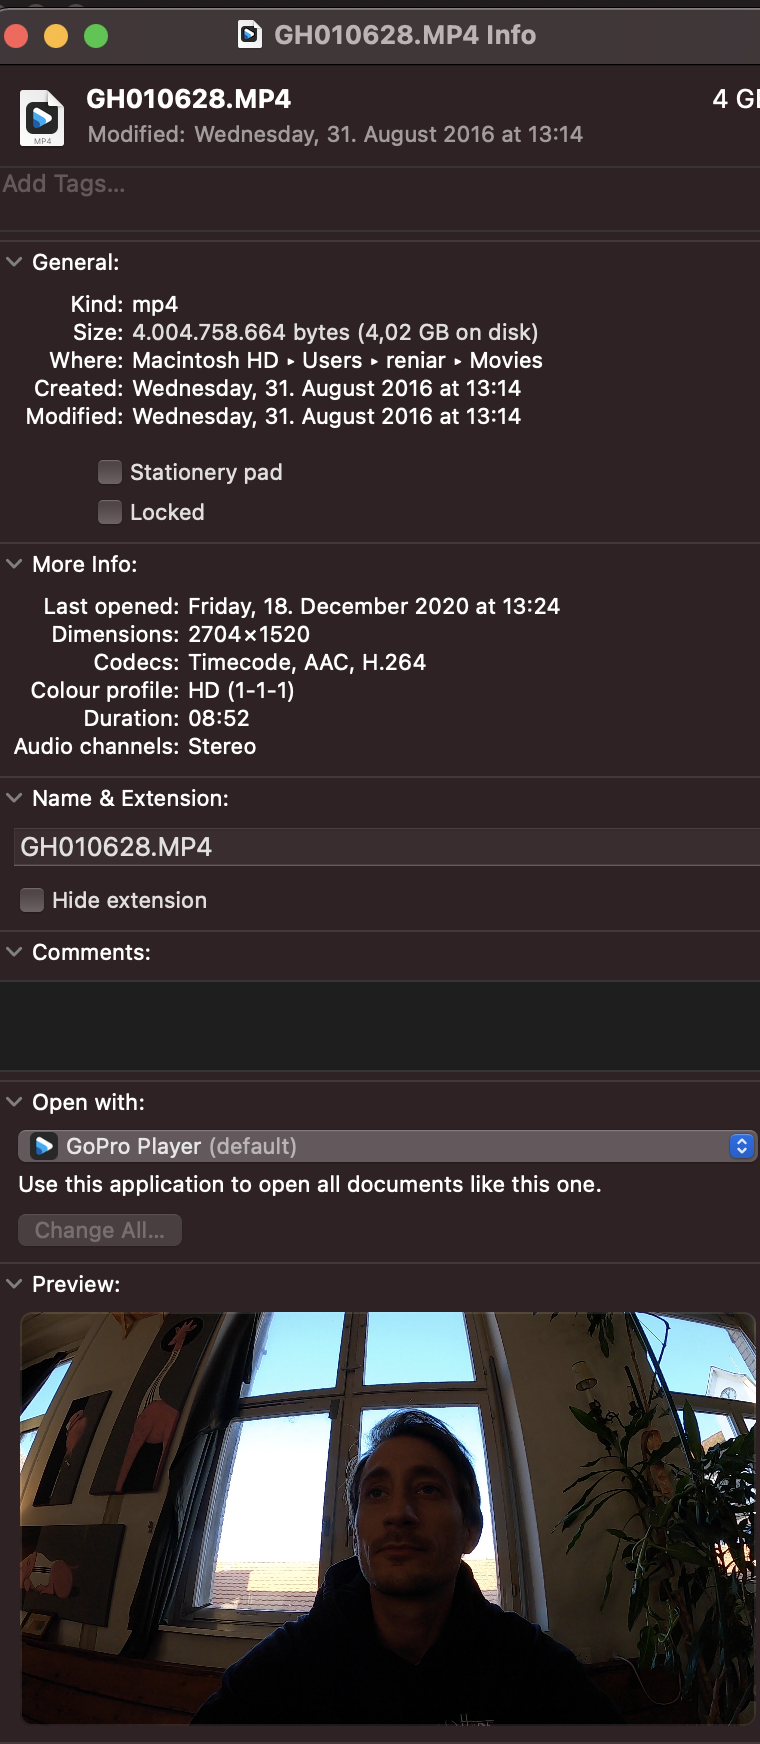760x1744 pixels.
Task: Open the GoPro Player application dropdown
Action: [x=387, y=1146]
